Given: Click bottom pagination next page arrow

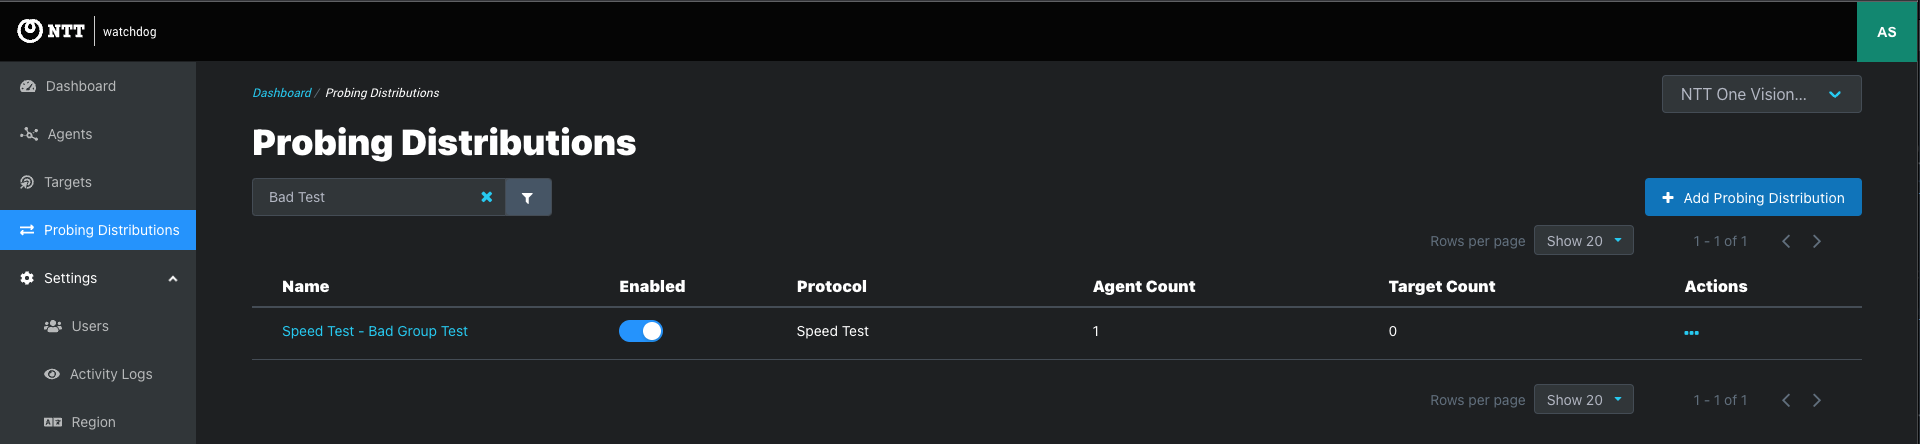Looking at the screenshot, I should 1817,400.
